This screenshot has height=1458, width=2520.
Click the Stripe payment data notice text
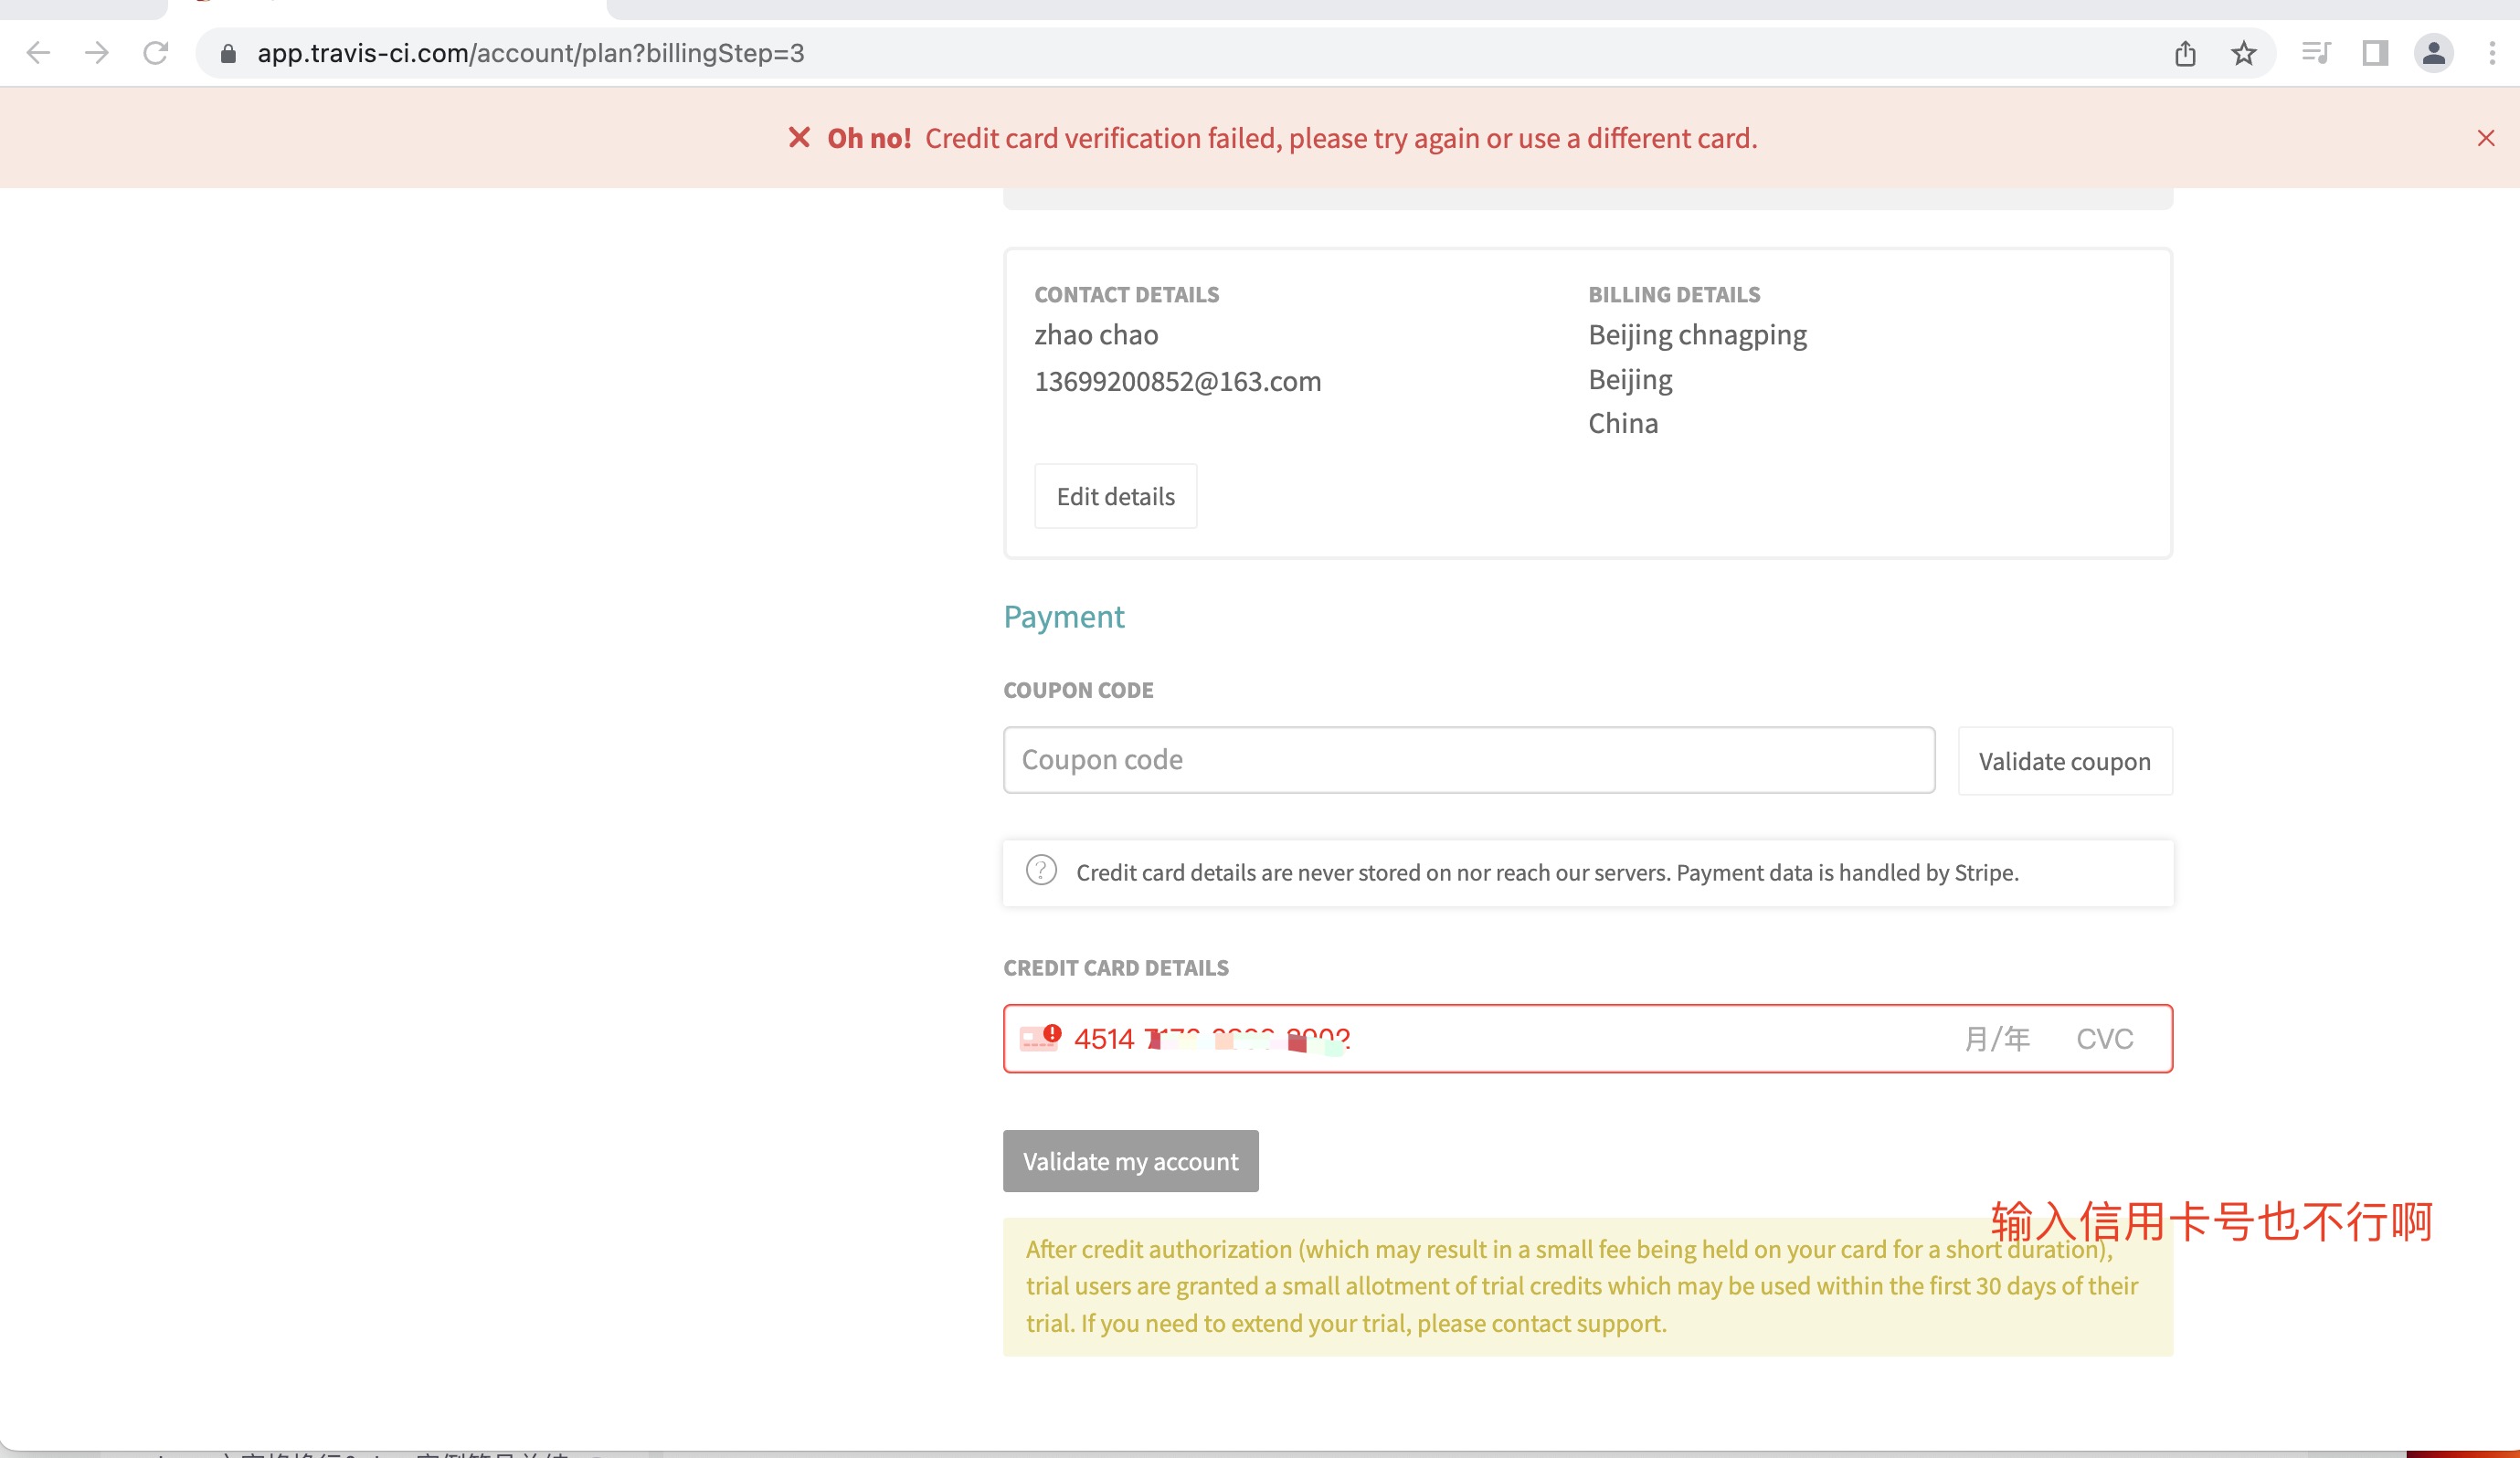(1547, 872)
